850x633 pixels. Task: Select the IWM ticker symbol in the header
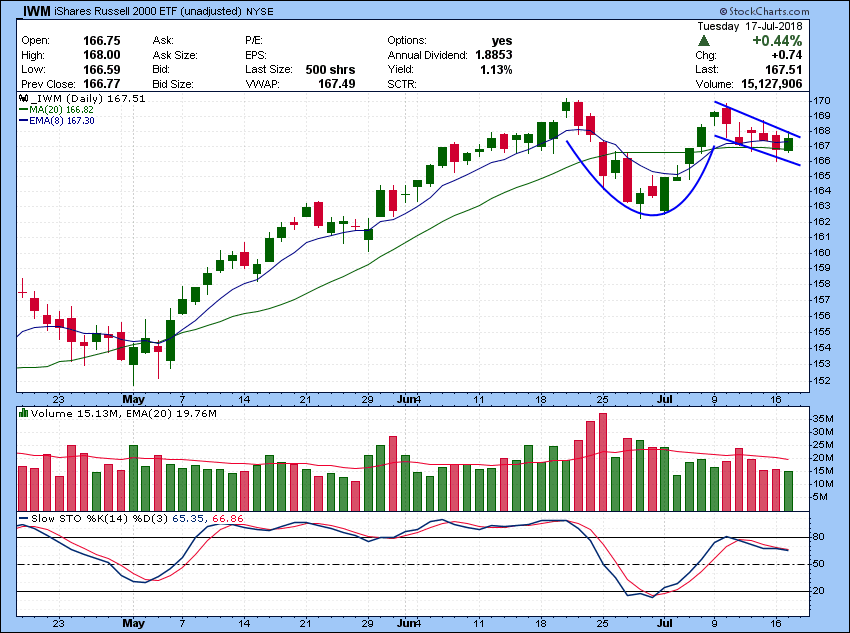tap(37, 11)
